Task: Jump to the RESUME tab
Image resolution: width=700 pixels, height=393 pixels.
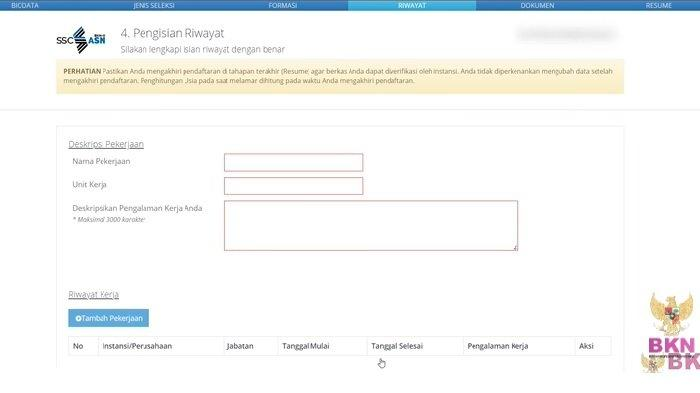Action: (658, 5)
